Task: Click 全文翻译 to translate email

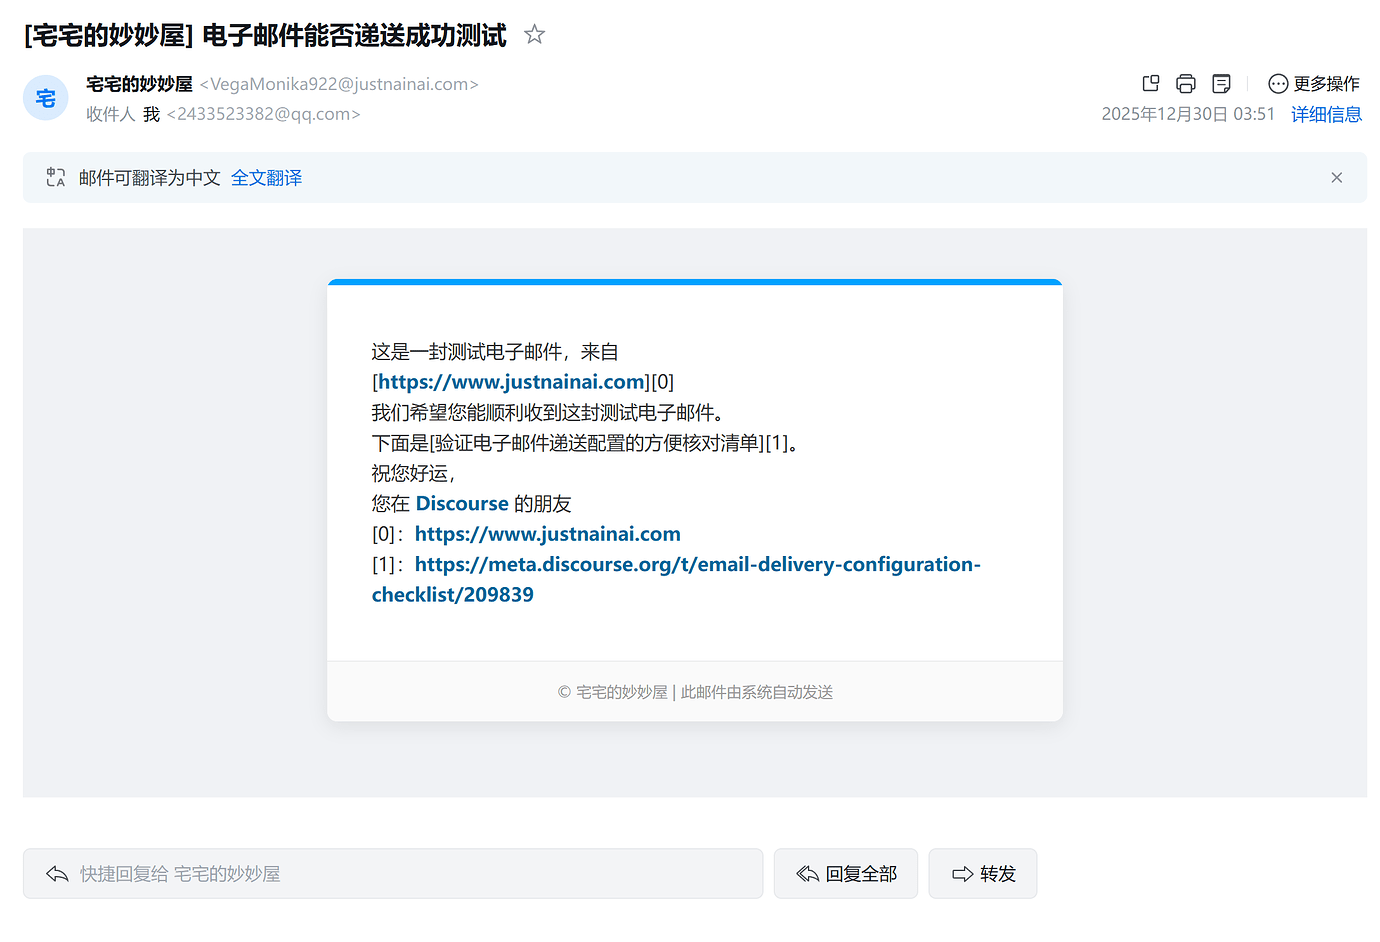Action: click(266, 178)
